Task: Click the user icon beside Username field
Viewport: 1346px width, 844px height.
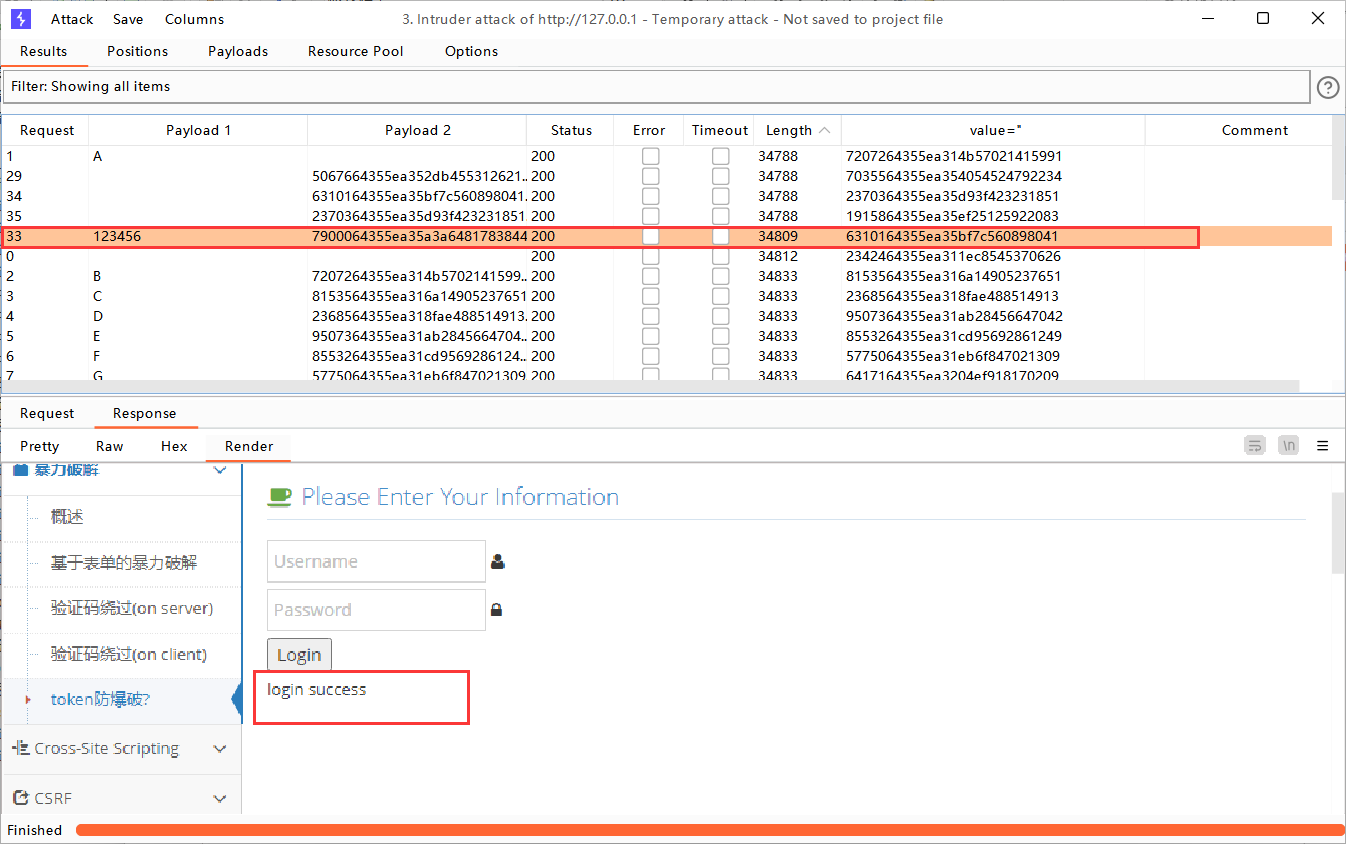Action: click(x=498, y=562)
